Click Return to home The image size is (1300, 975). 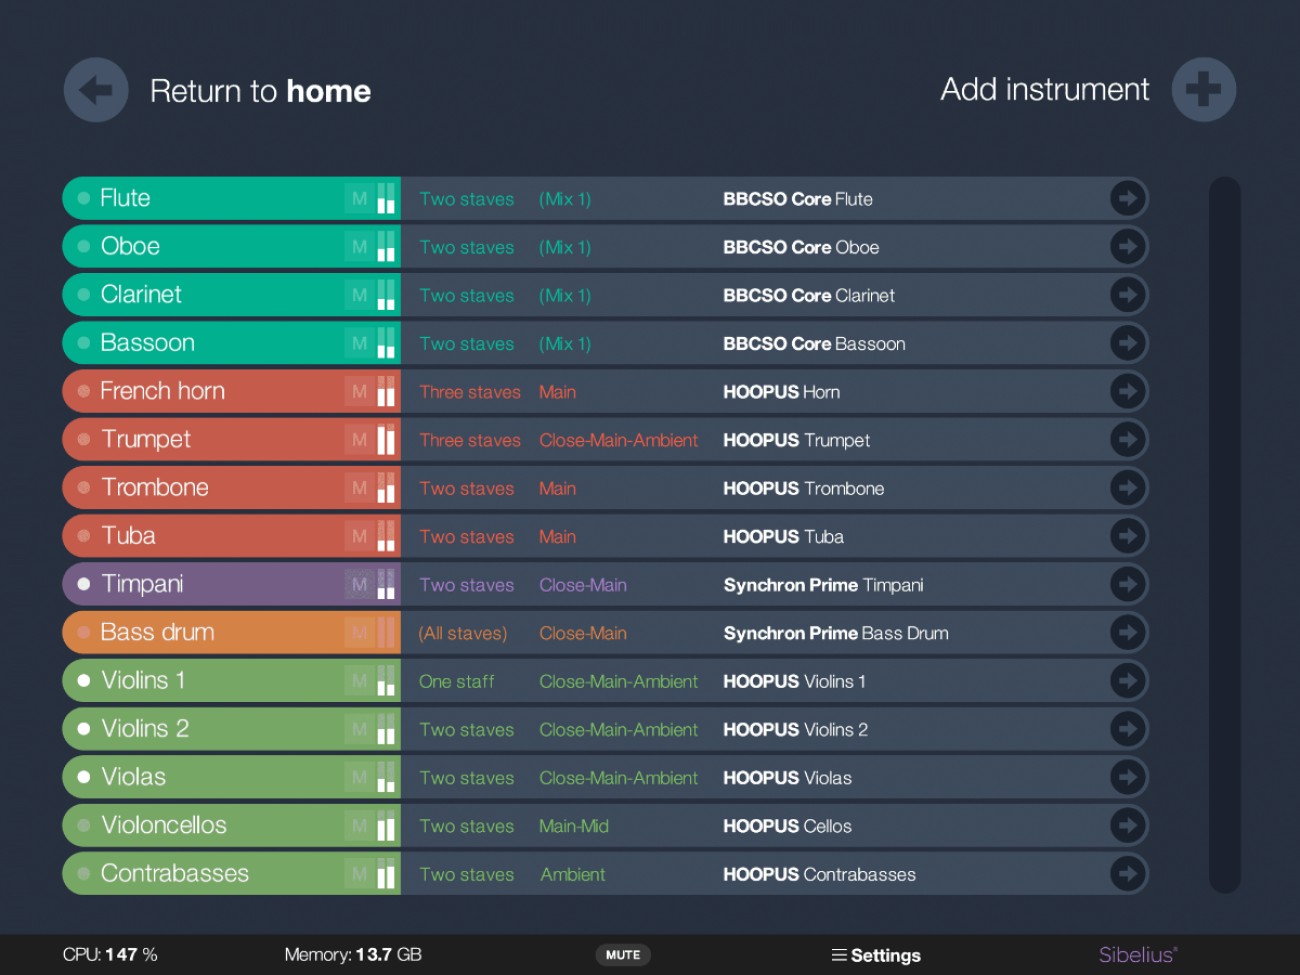(260, 91)
